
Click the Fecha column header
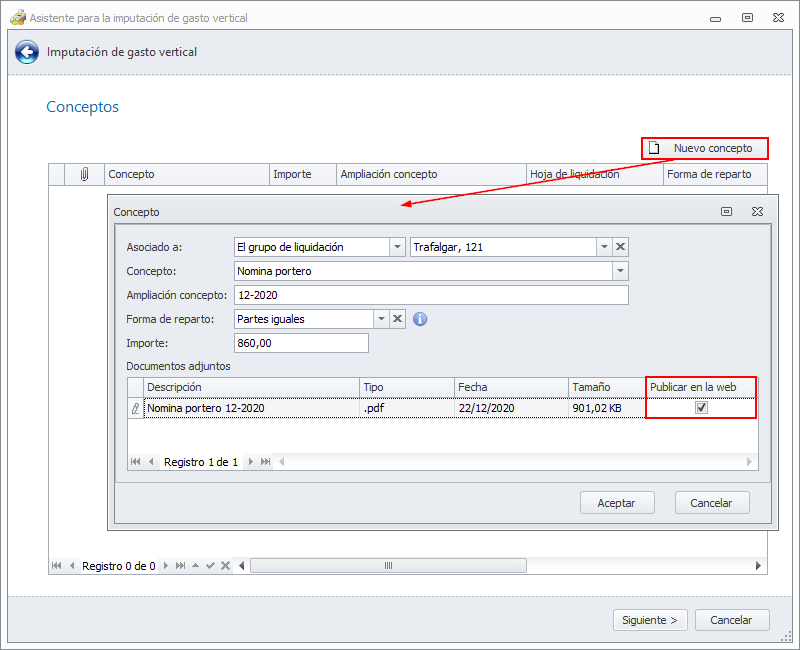pyautogui.click(x=511, y=387)
